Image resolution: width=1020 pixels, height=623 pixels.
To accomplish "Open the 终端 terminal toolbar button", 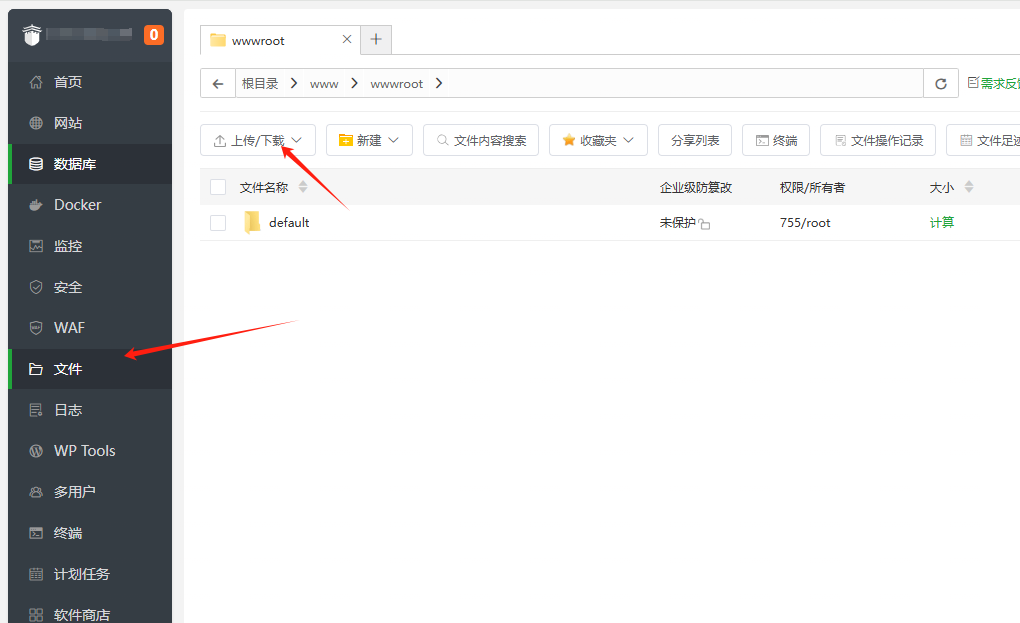I will pos(775,140).
